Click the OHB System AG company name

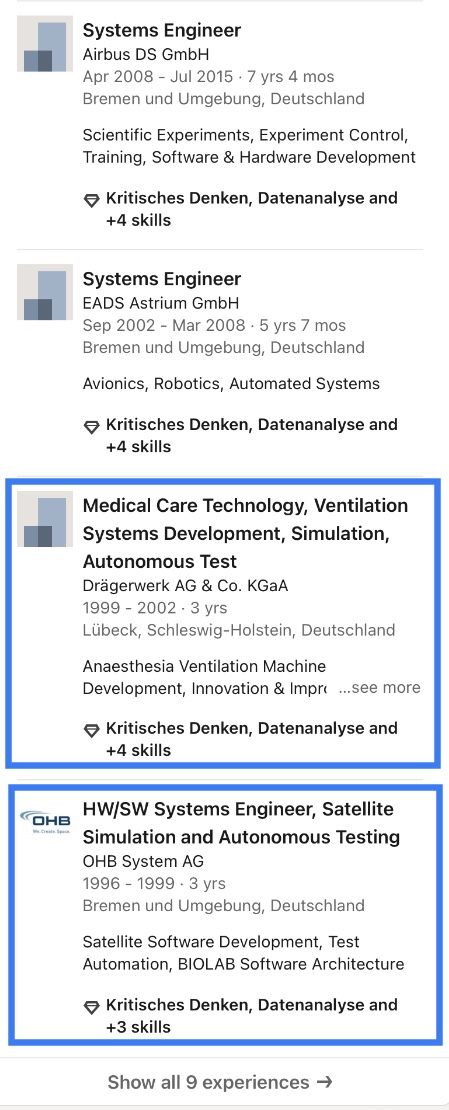(144, 862)
